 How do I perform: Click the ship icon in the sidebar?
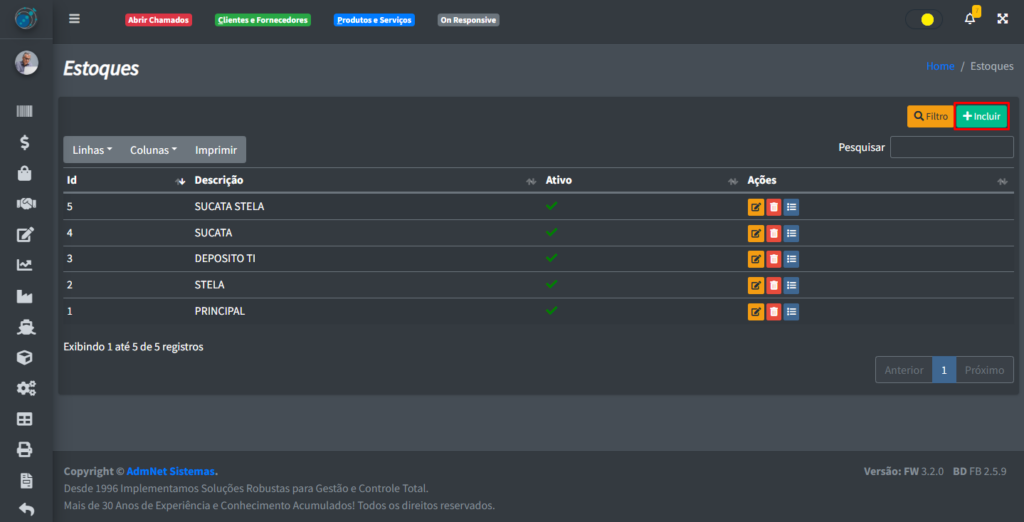click(x=25, y=327)
